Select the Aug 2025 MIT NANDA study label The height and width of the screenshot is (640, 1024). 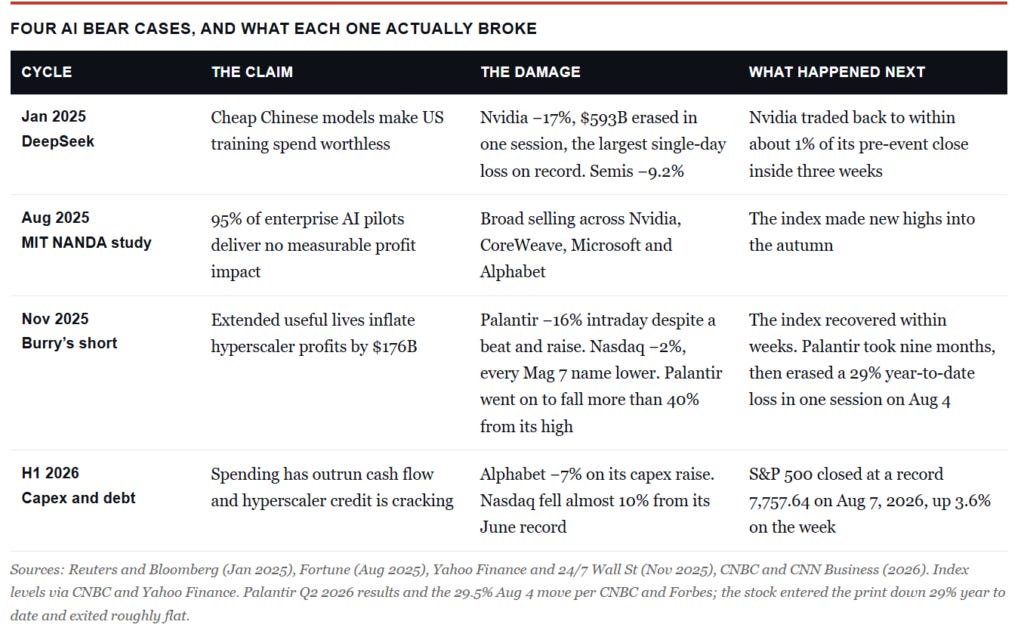click(86, 230)
